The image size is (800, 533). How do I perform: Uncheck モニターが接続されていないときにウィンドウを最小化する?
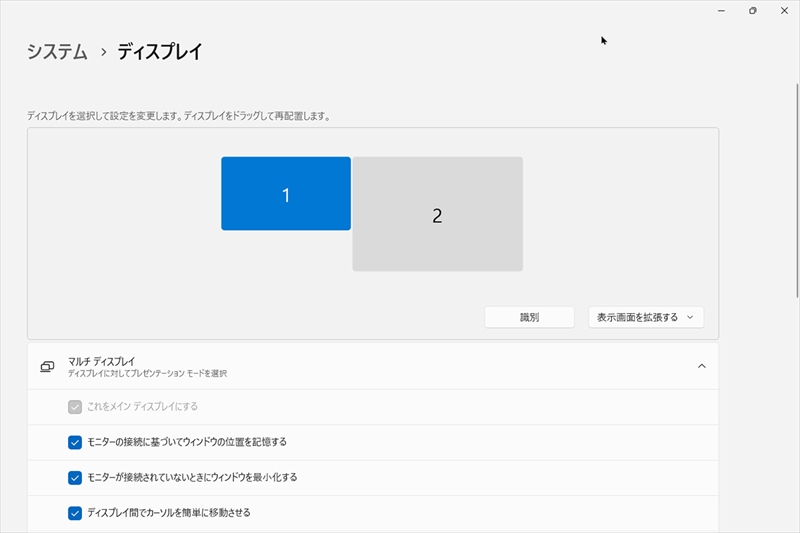(x=75, y=478)
